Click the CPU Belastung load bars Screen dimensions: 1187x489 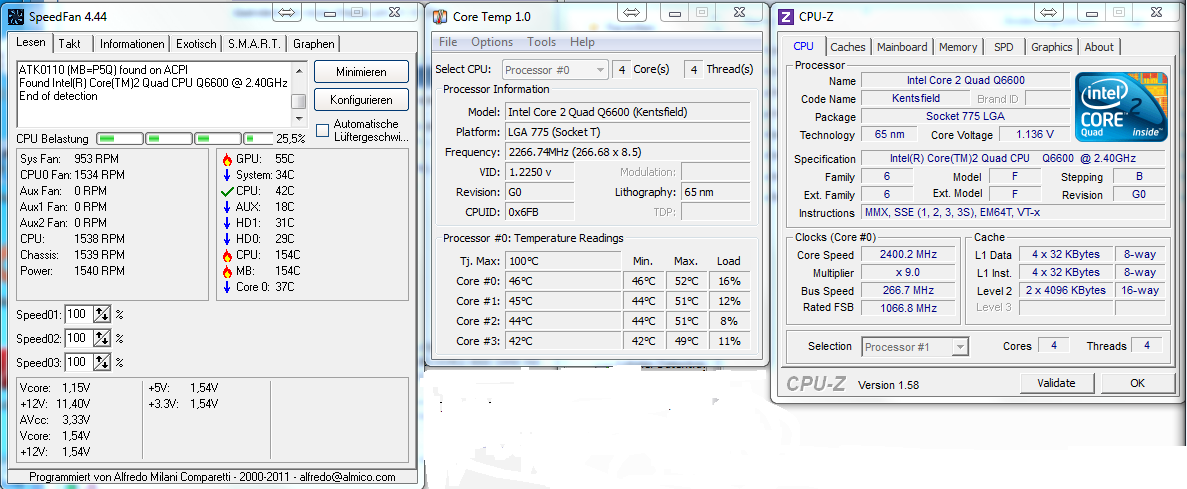[x=185, y=139]
